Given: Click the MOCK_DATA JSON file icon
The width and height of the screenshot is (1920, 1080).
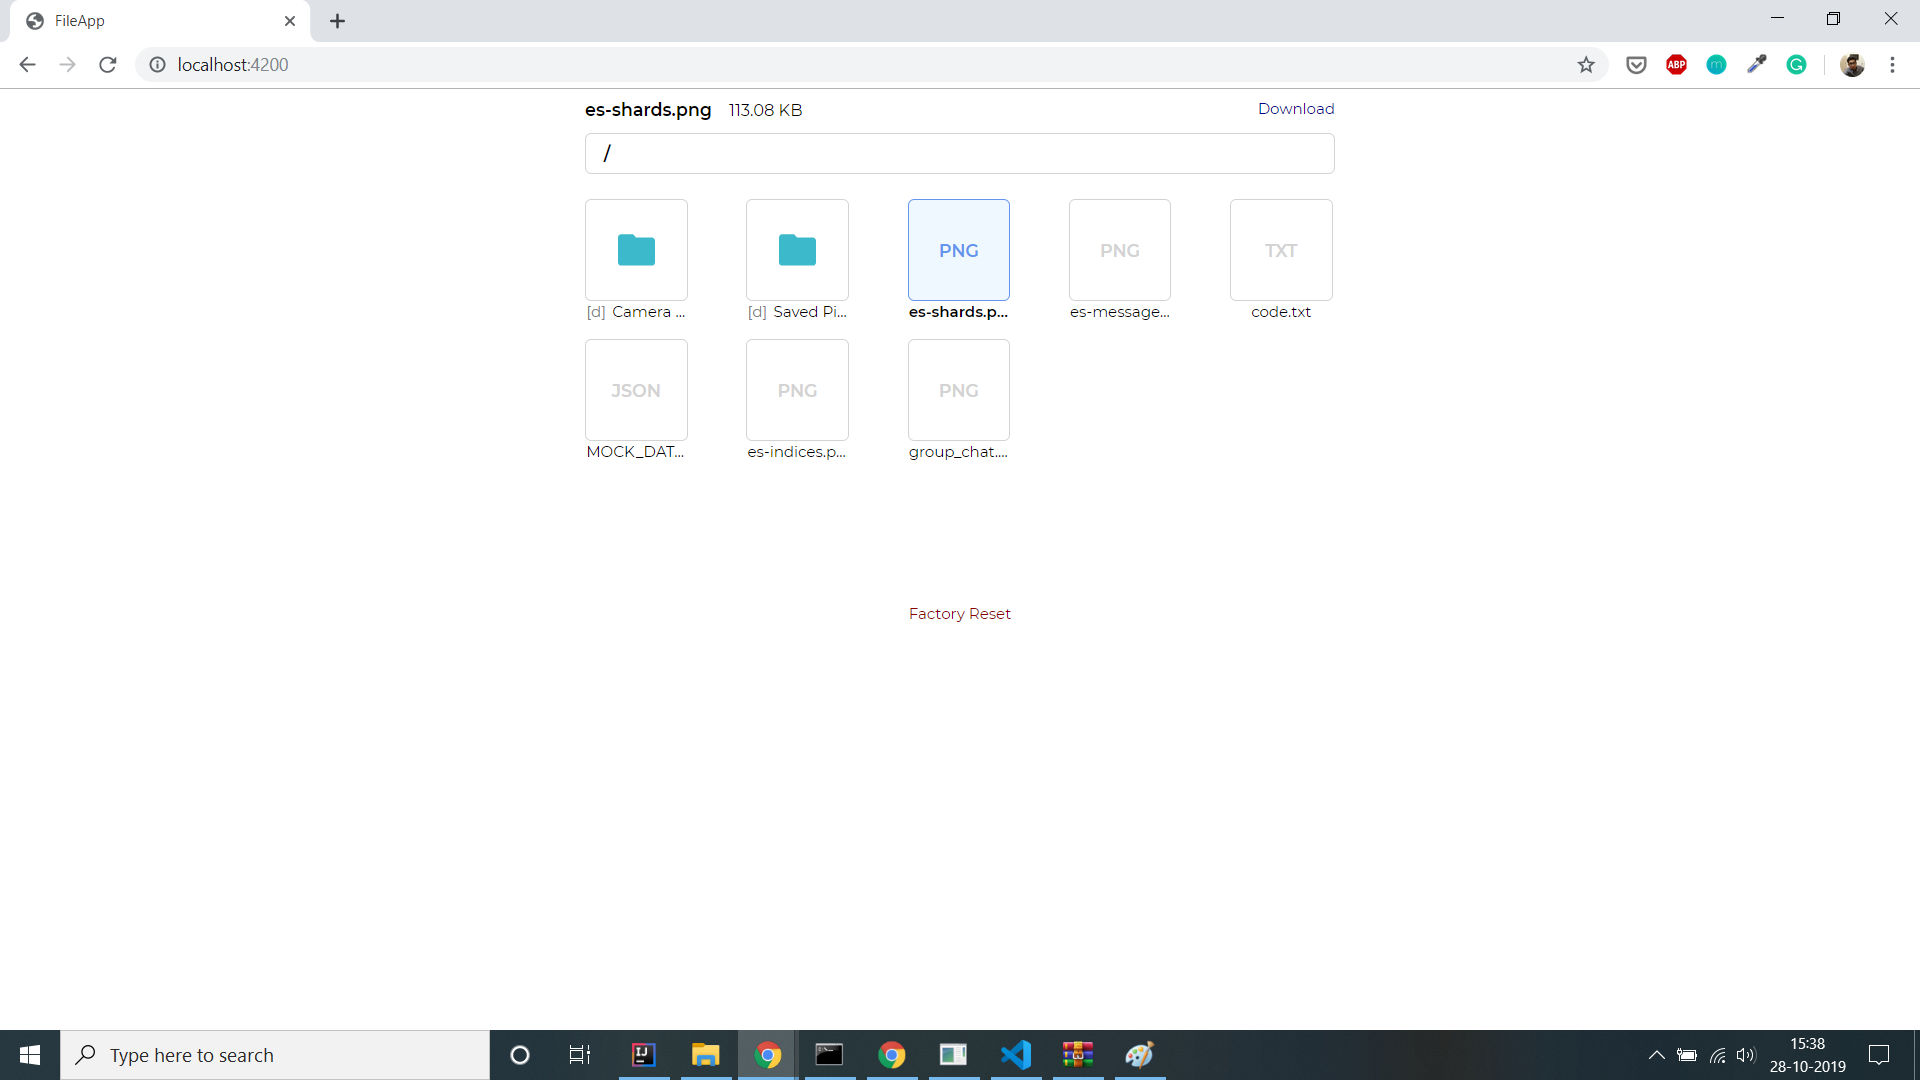Looking at the screenshot, I should pyautogui.click(x=636, y=390).
